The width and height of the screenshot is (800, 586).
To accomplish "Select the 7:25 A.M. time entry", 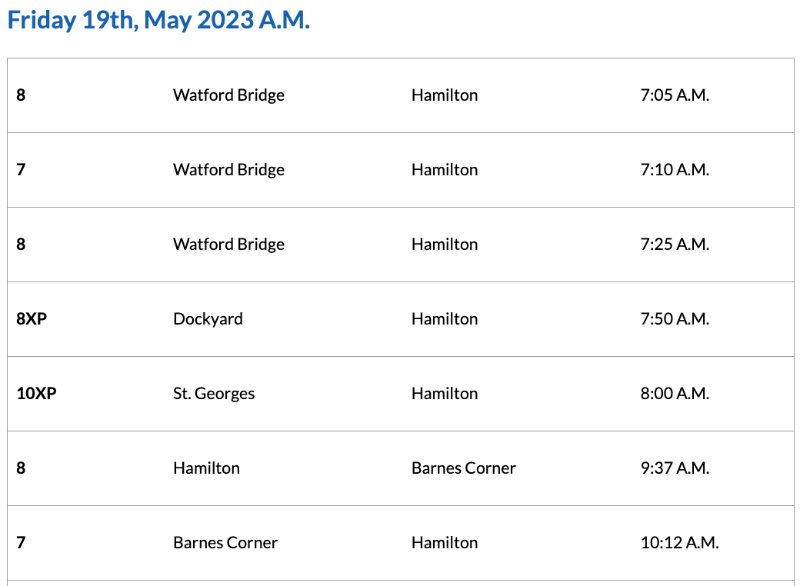I will (674, 244).
